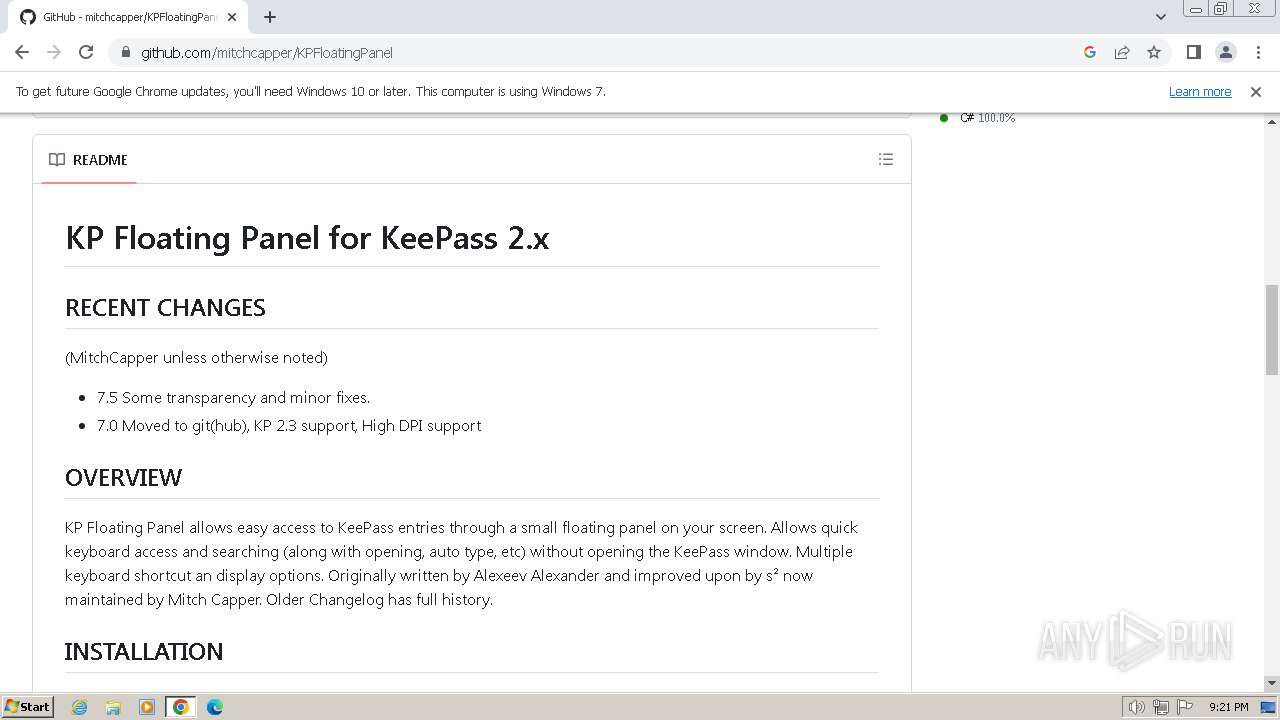
Task: View site information lock icon
Action: point(125,52)
